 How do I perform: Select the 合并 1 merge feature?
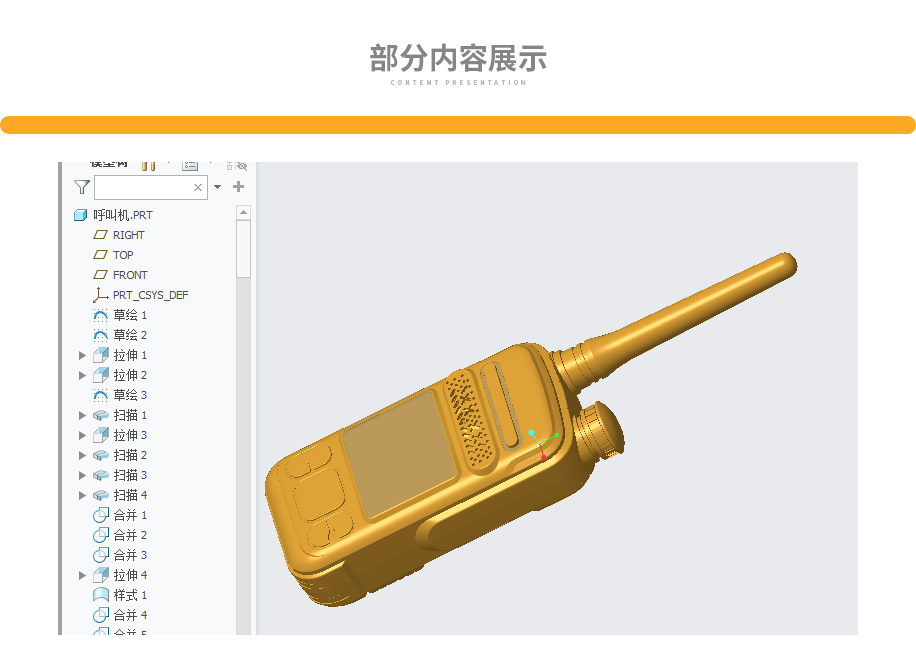tap(120, 515)
